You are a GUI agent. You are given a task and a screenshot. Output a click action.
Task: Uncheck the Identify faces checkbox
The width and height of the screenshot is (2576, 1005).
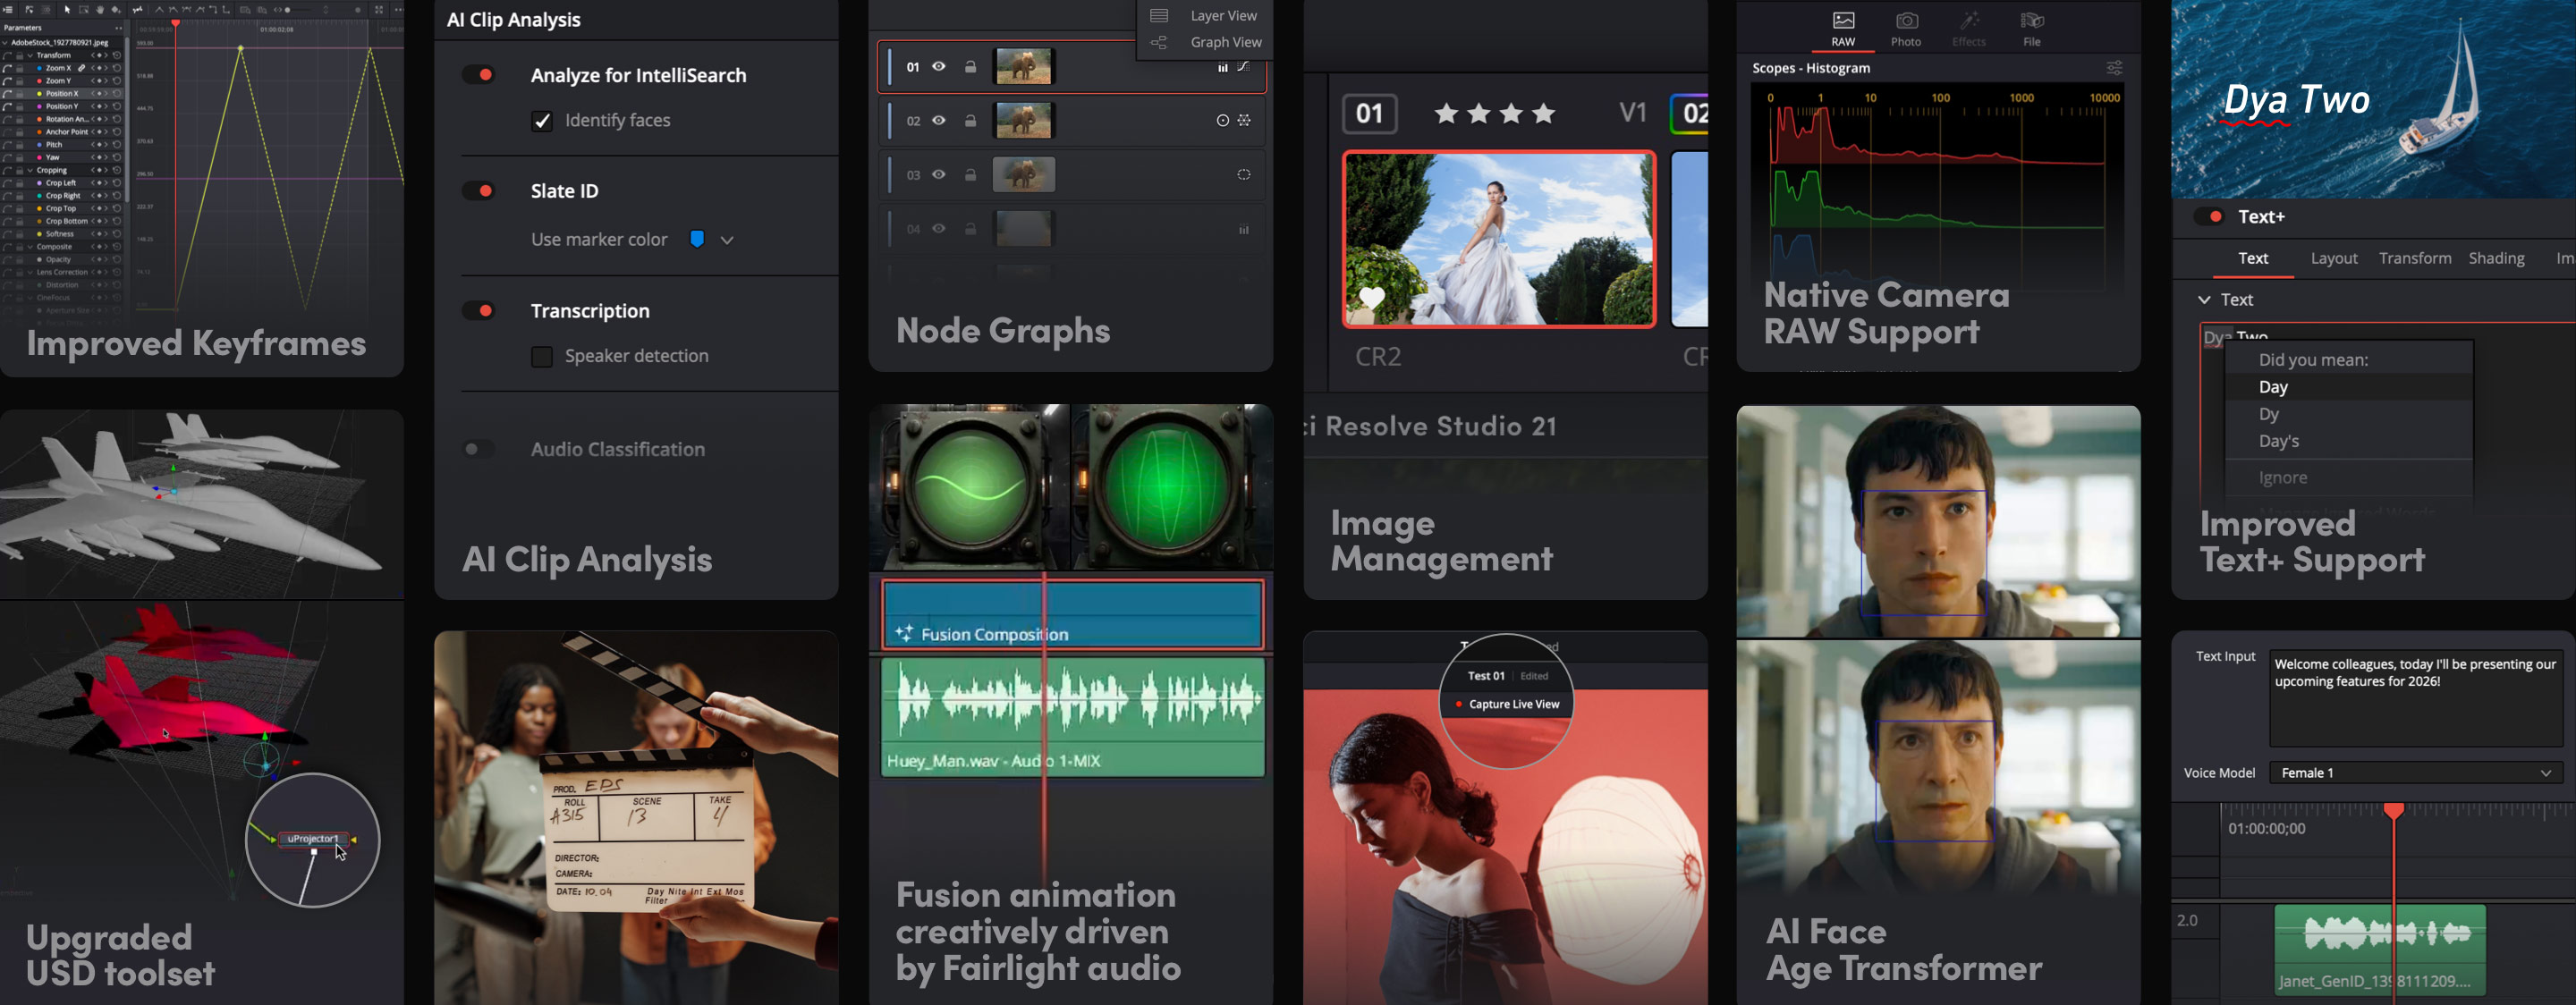(x=542, y=121)
